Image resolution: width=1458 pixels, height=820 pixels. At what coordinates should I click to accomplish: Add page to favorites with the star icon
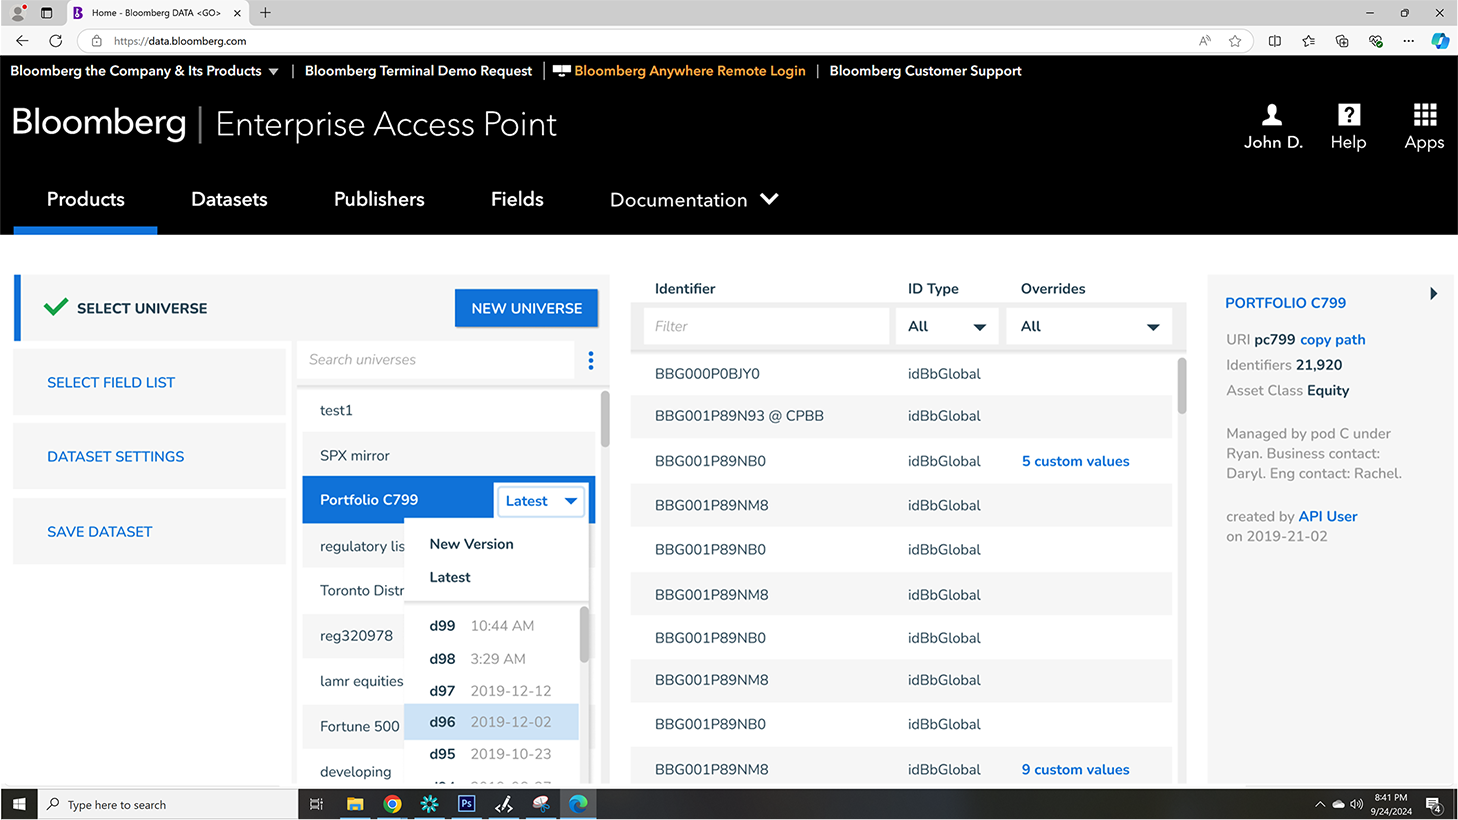coord(1235,41)
